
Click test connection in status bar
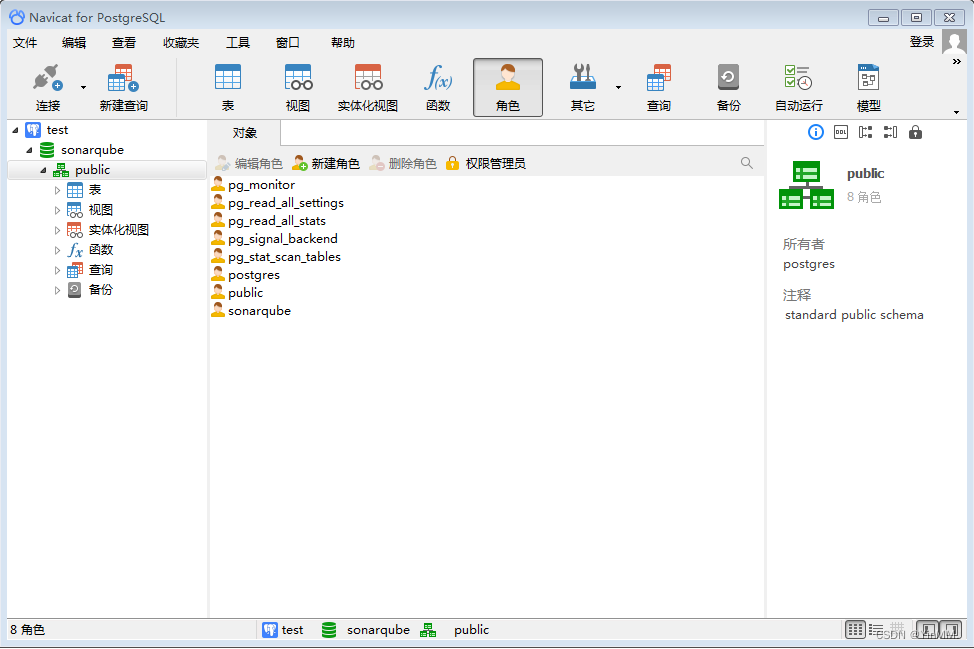point(283,630)
